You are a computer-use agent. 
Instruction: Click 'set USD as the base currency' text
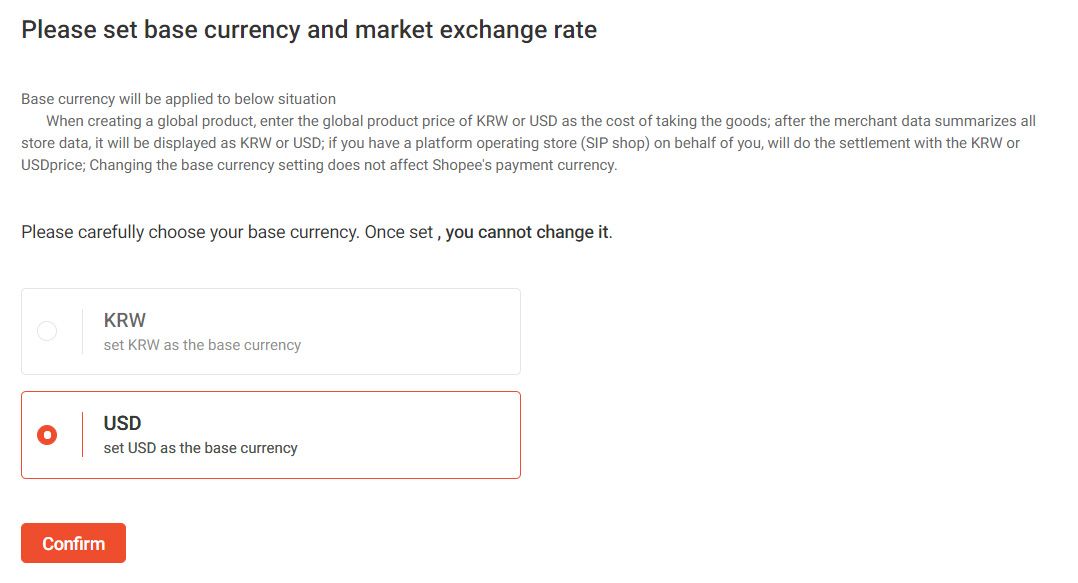(200, 448)
